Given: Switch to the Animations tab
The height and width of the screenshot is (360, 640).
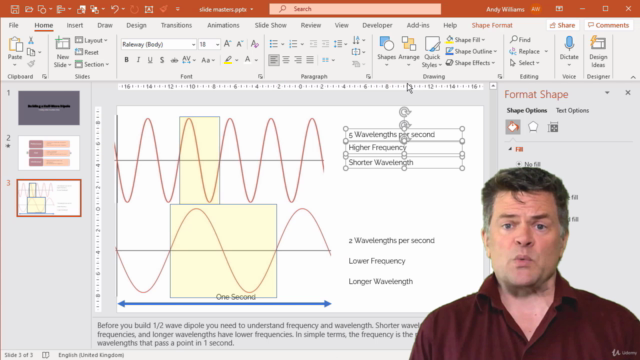Looking at the screenshot, I should pos(223,25).
